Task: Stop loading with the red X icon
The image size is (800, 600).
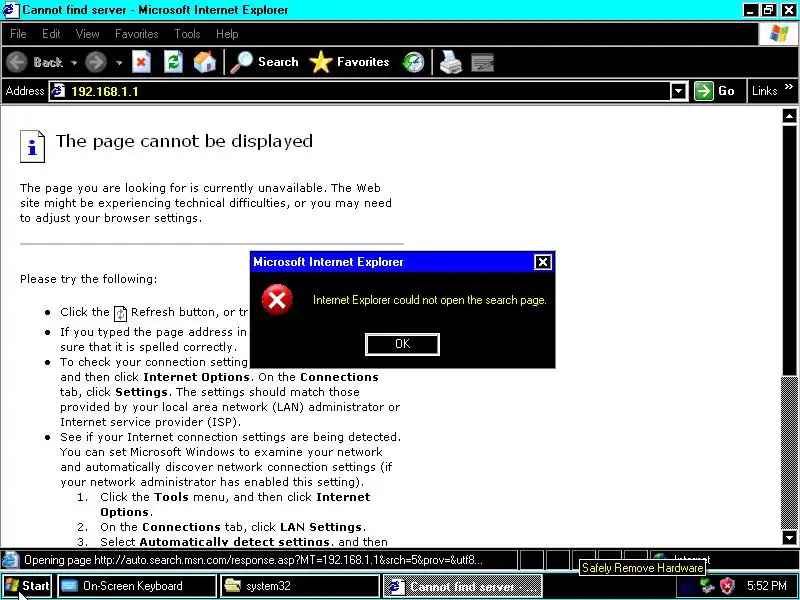Action: pyautogui.click(x=141, y=62)
